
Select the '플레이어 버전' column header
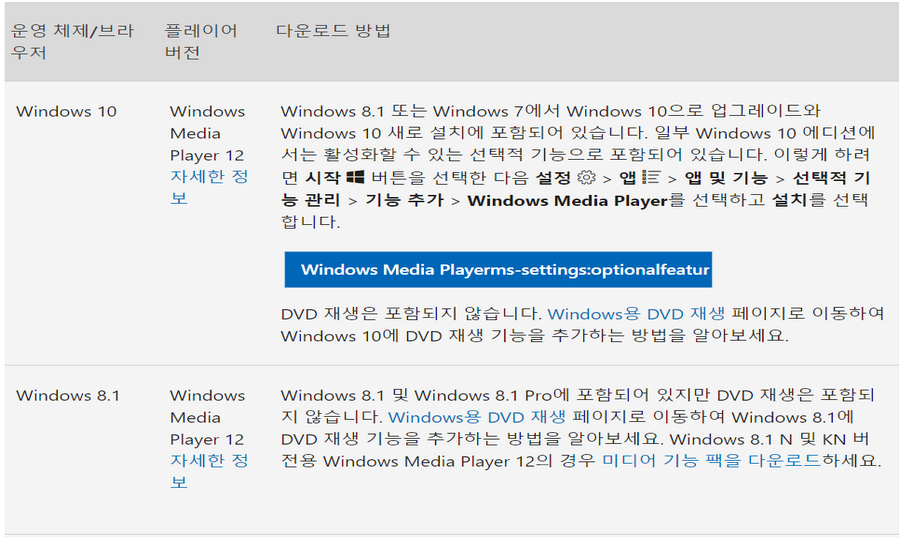point(201,41)
